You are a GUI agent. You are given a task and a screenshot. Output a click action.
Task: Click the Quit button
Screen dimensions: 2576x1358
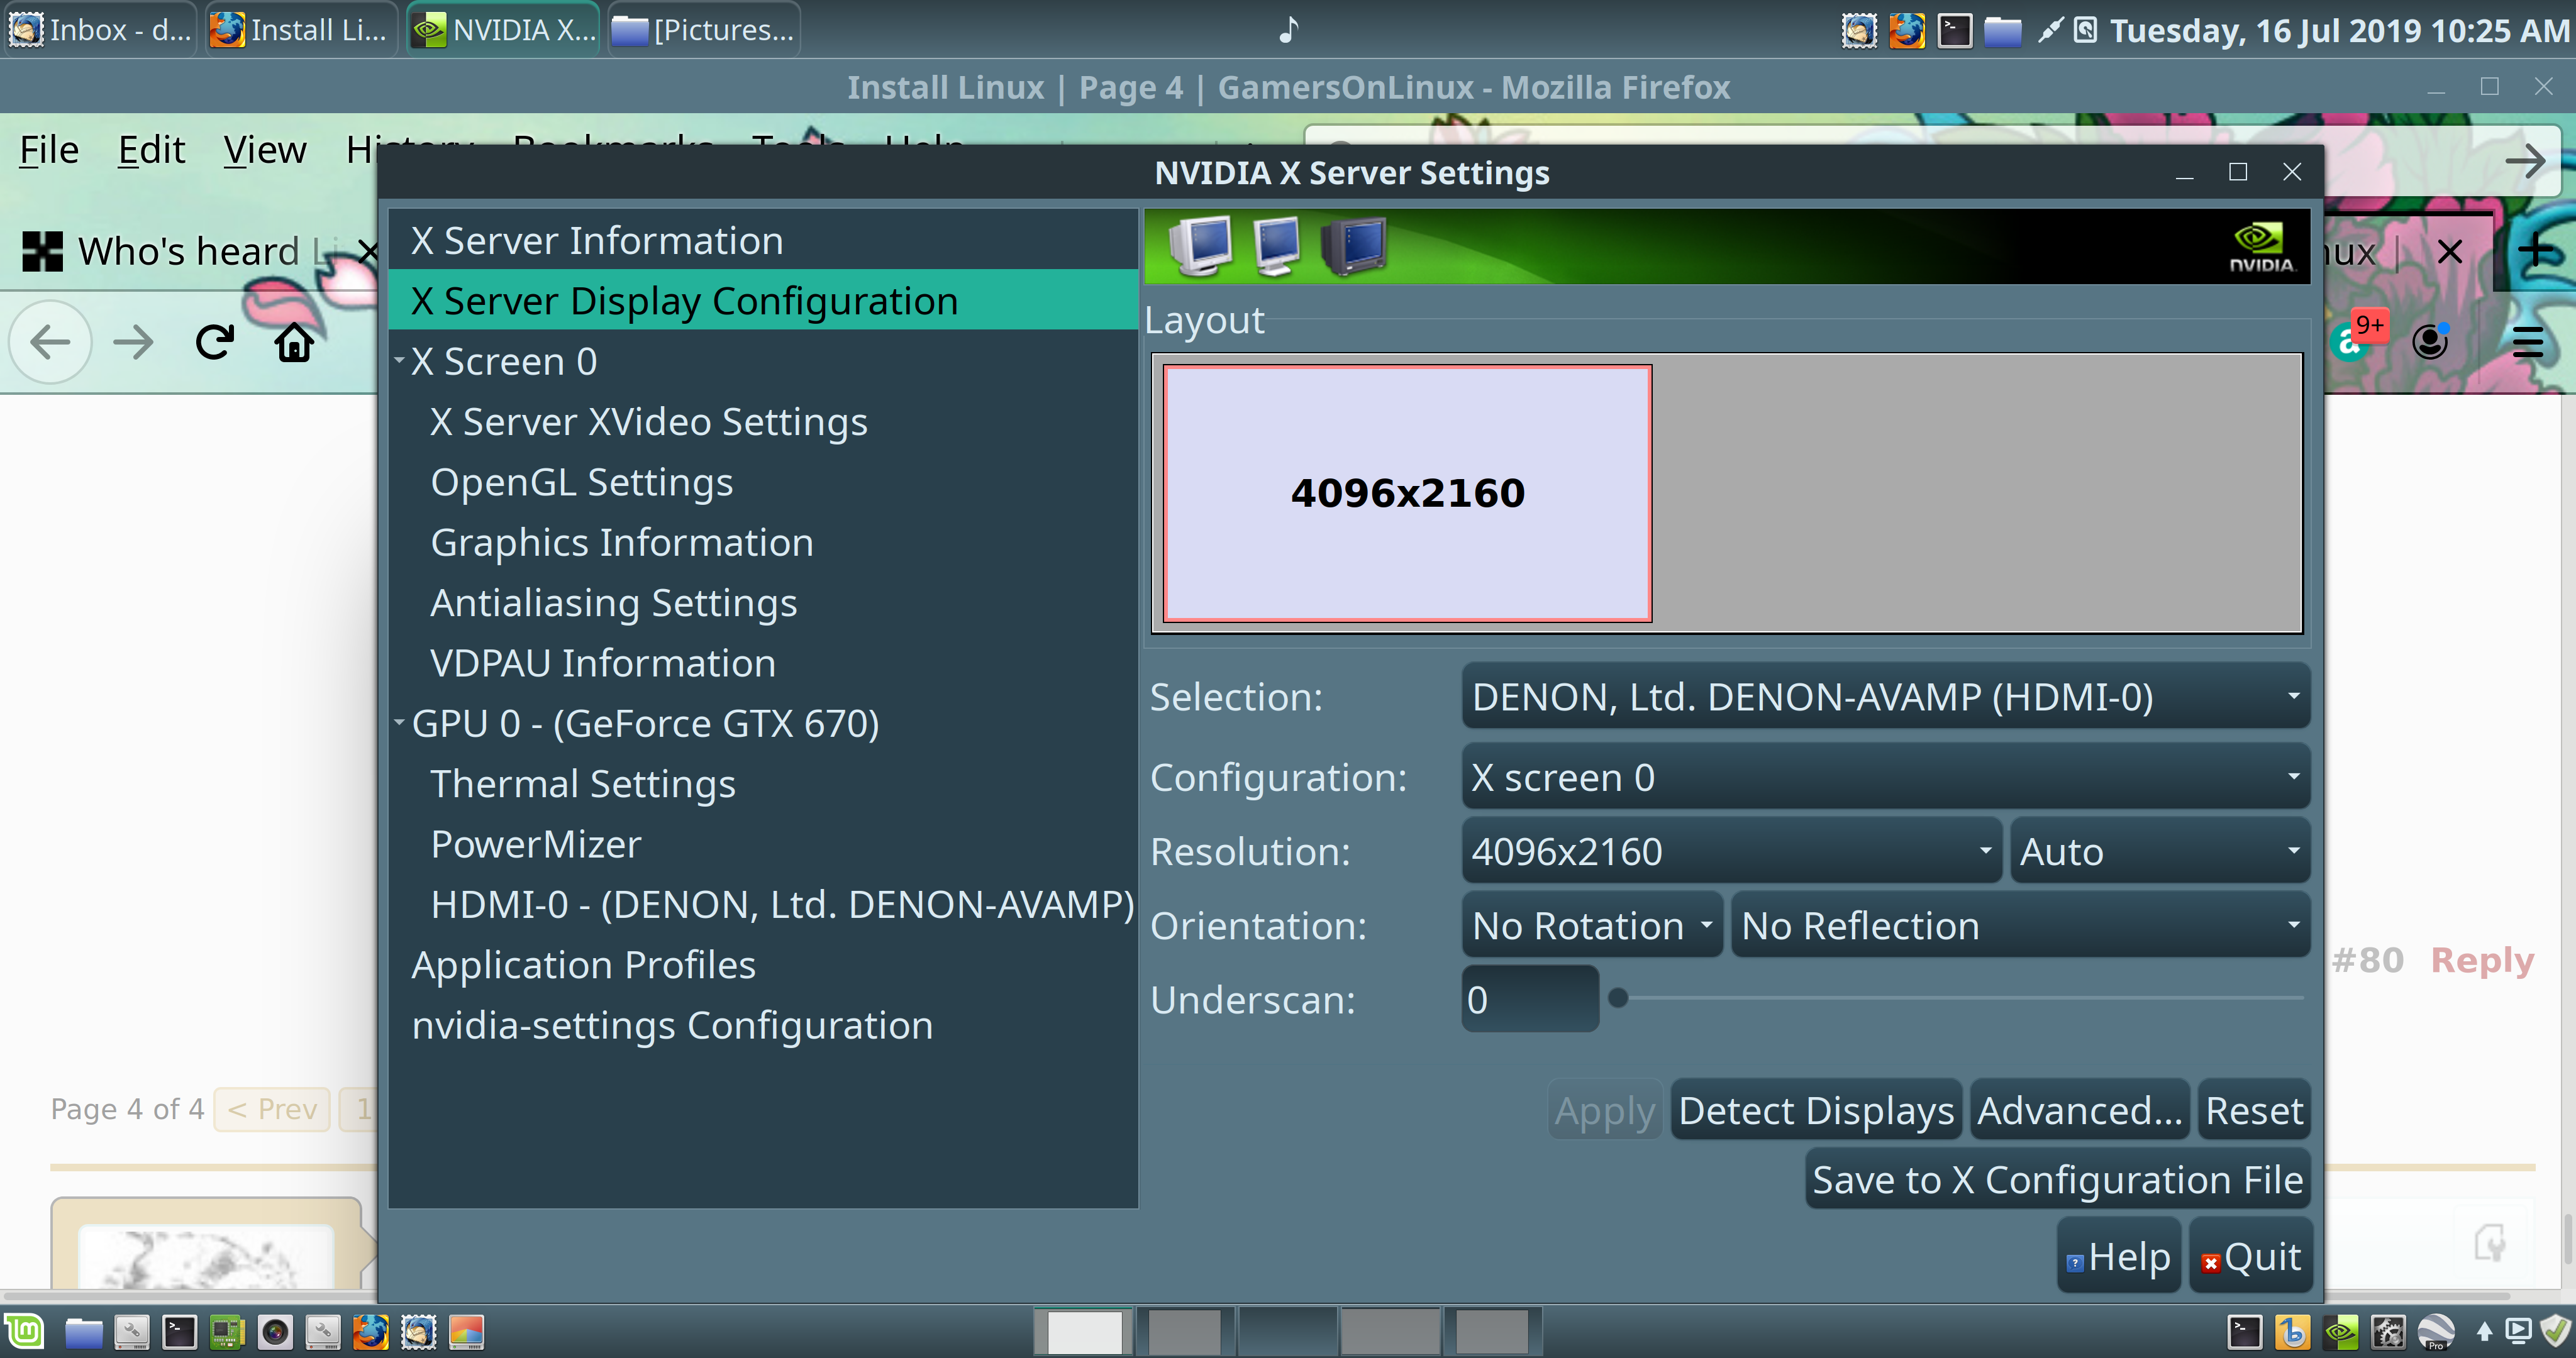[x=2251, y=1257]
